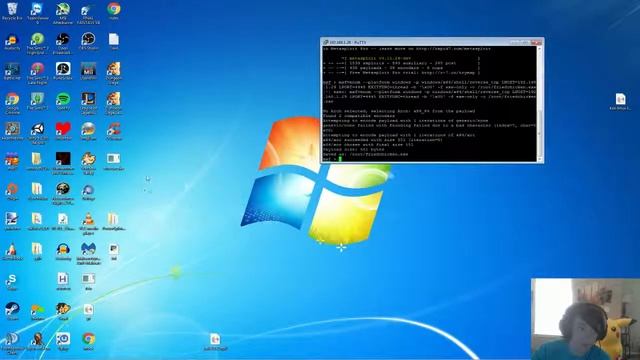
Task: Select the League of Legends shortcut
Action: (88, 102)
